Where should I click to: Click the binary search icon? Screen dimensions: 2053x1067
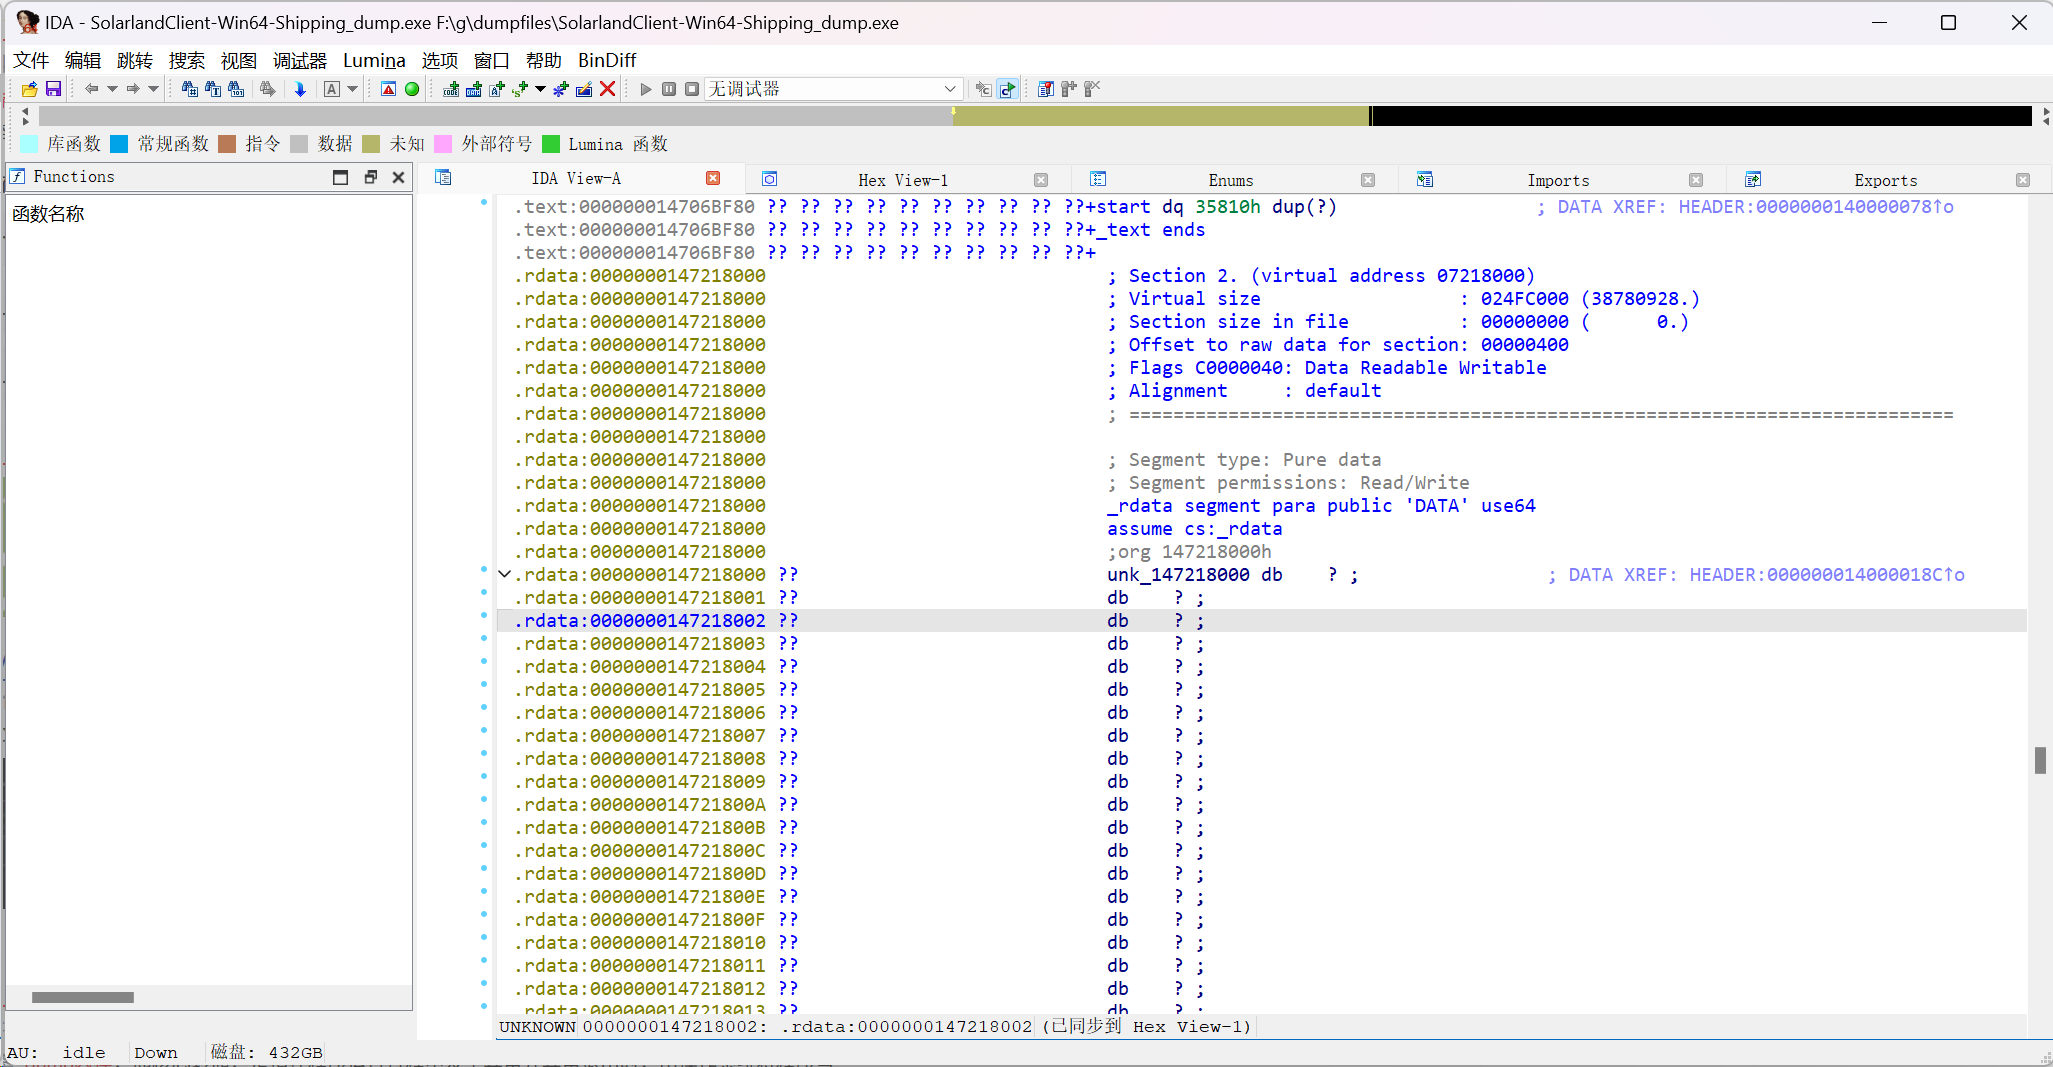[236, 89]
